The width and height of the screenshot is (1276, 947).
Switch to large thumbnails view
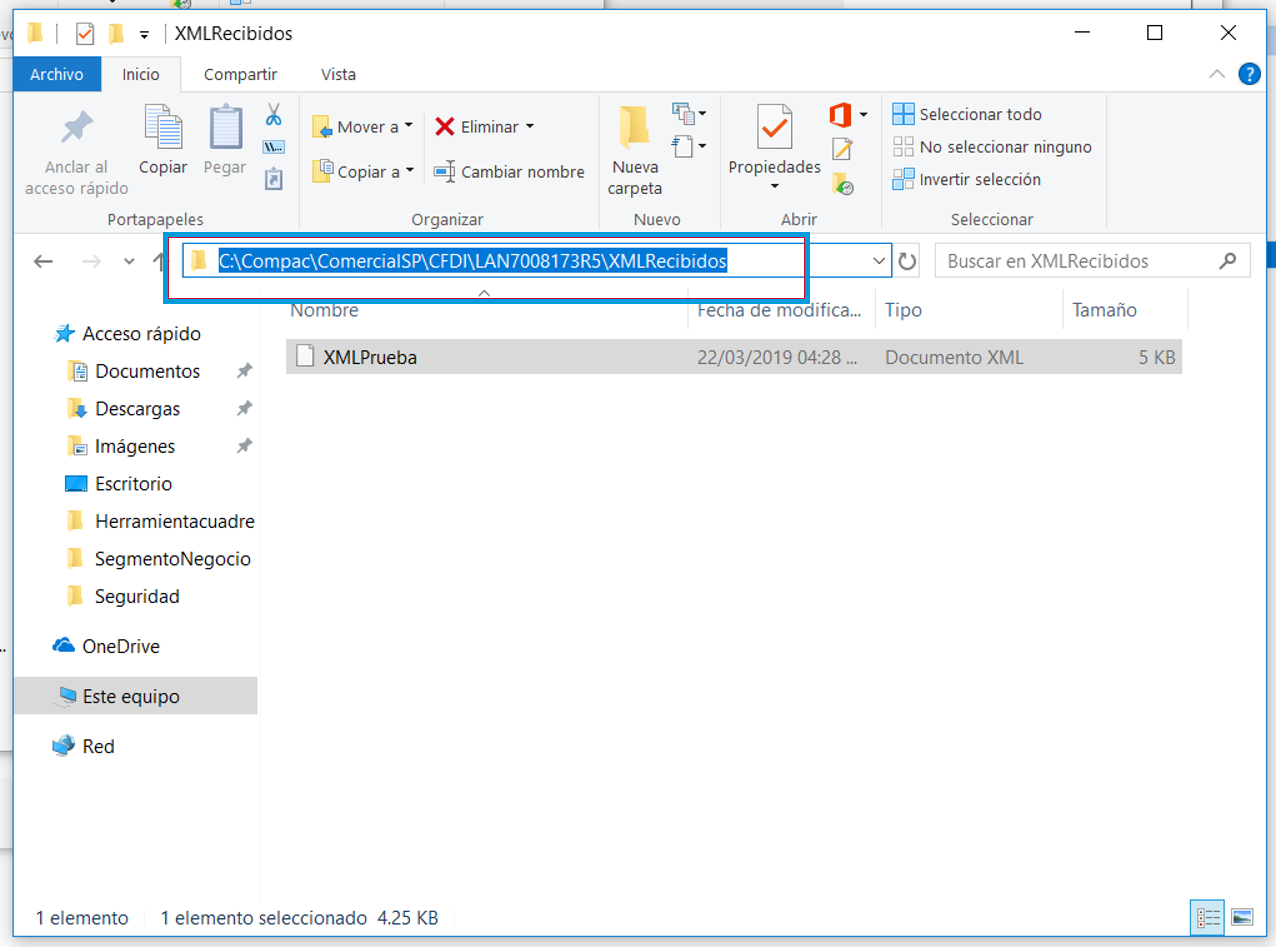(x=1242, y=917)
